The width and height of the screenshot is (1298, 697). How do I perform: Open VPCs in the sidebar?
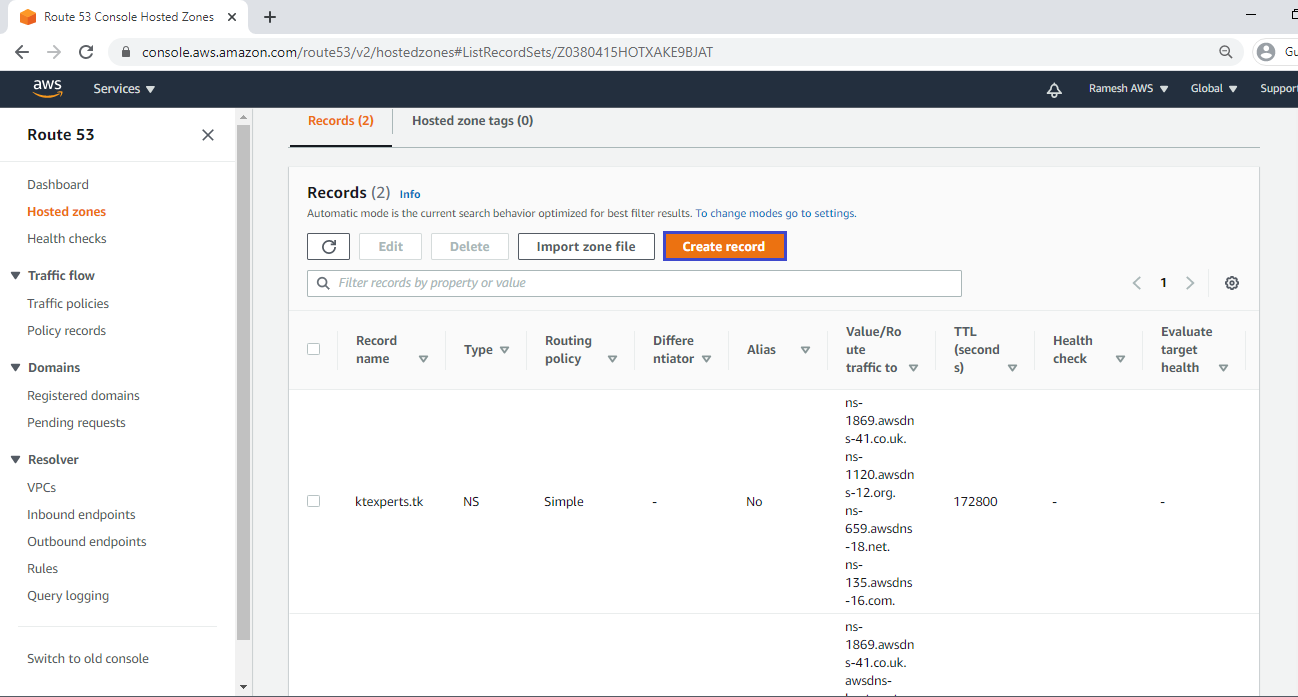click(42, 488)
